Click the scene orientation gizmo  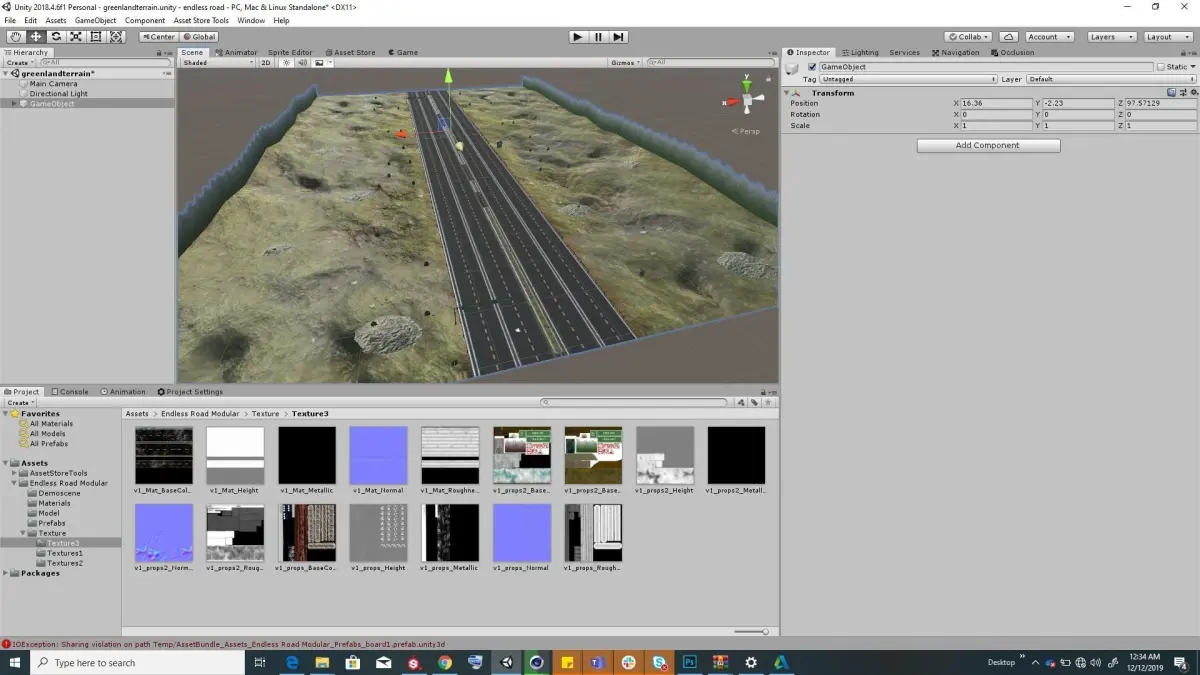[746, 100]
